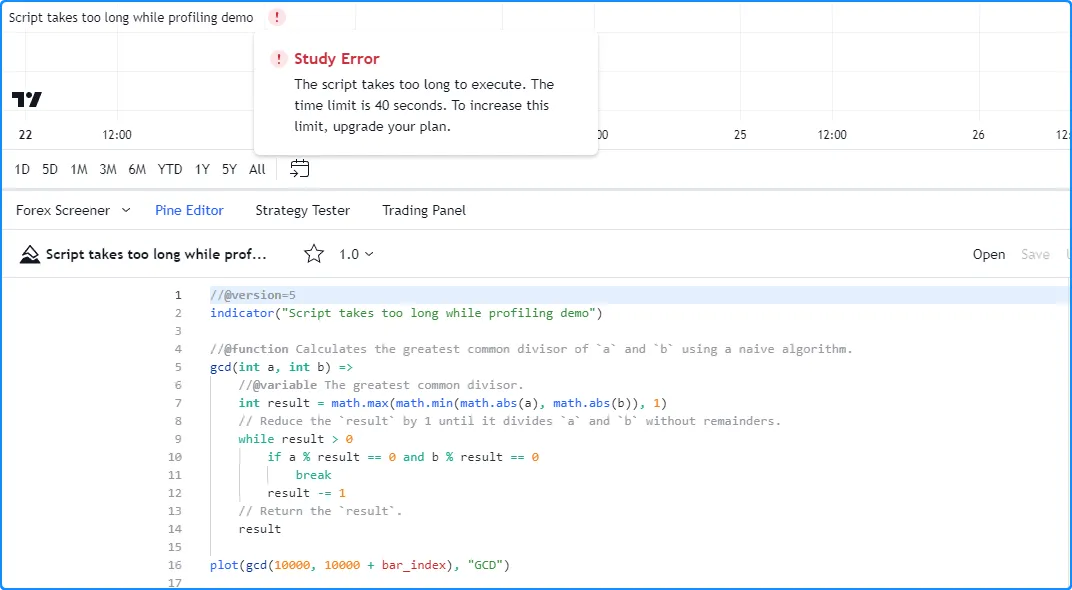Viewport: 1072px width, 590px height.
Task: Click line 16 plot code in editor
Action: 360,565
